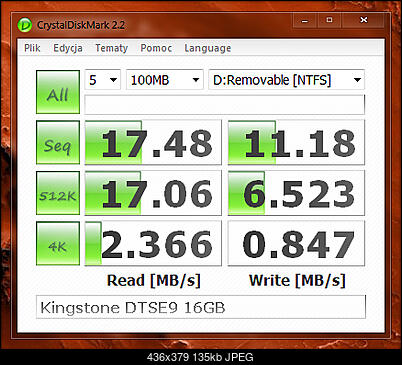Select the 512K read result 17.06

click(153, 193)
